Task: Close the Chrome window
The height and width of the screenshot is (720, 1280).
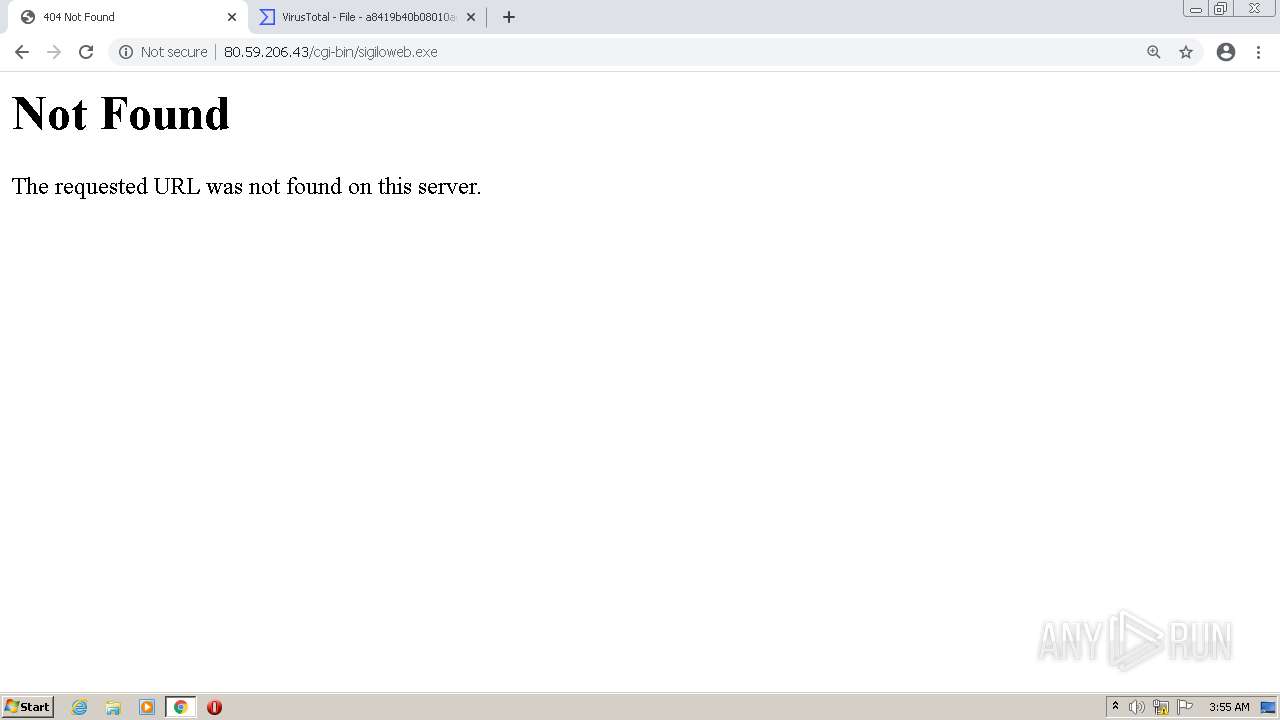Action: 1254,9
